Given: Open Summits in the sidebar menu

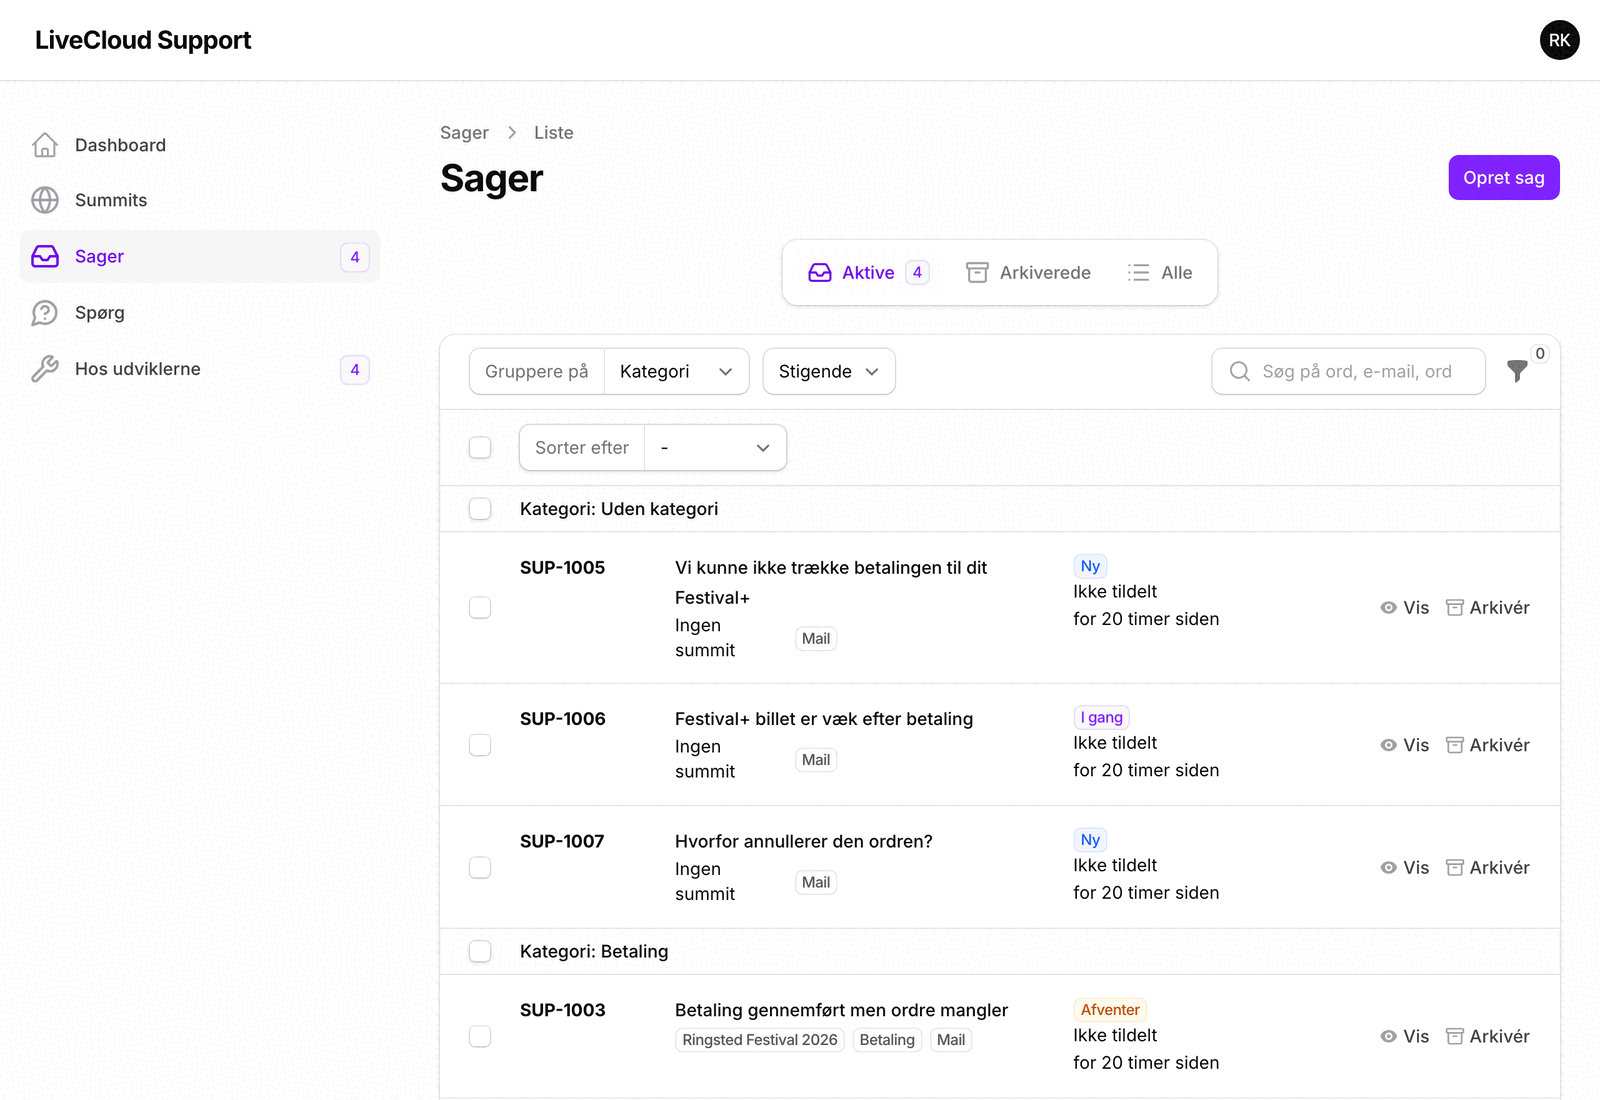Looking at the screenshot, I should (200, 200).
